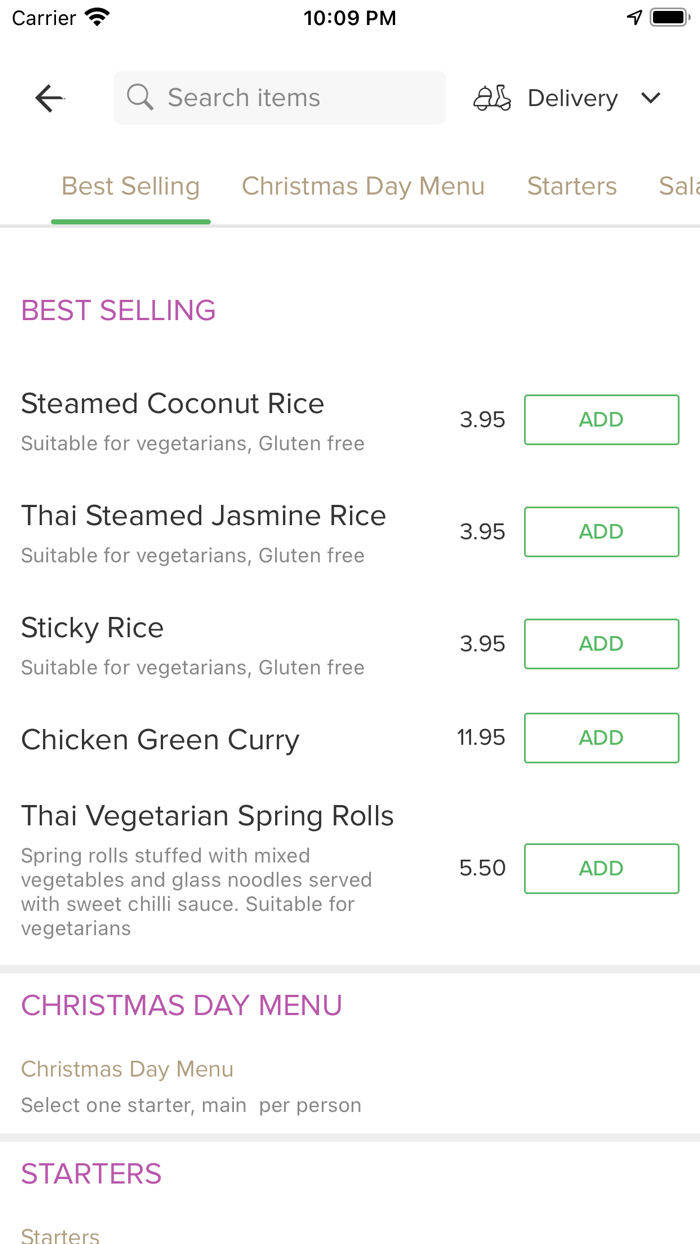This screenshot has width=700, height=1244.
Task: Tap the magnifying glass search icon
Action: [x=139, y=97]
